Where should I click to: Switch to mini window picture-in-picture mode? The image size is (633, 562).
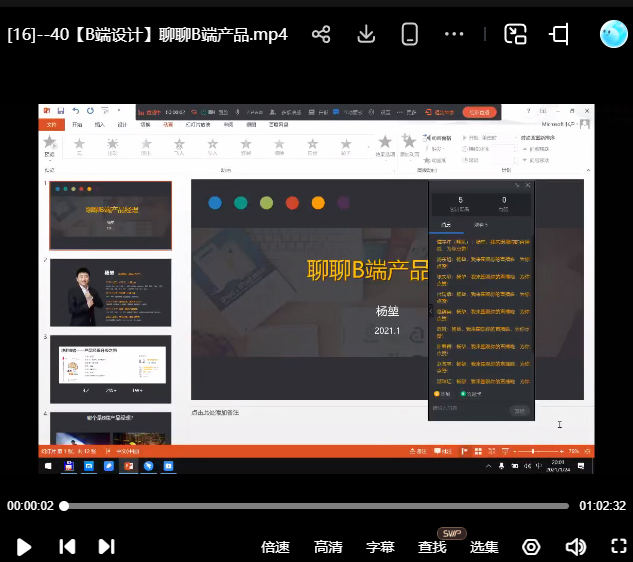515,34
